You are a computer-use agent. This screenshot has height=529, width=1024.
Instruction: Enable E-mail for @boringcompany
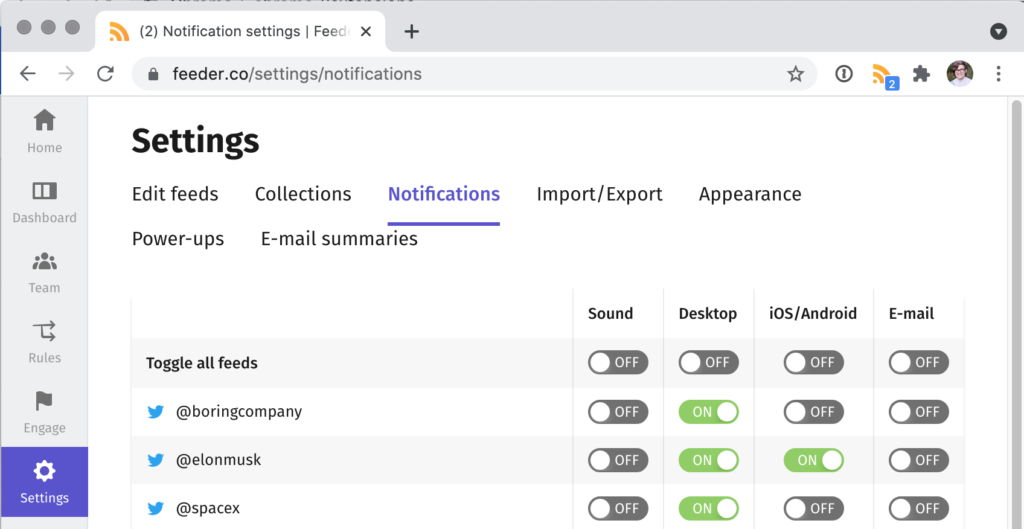[x=919, y=412]
